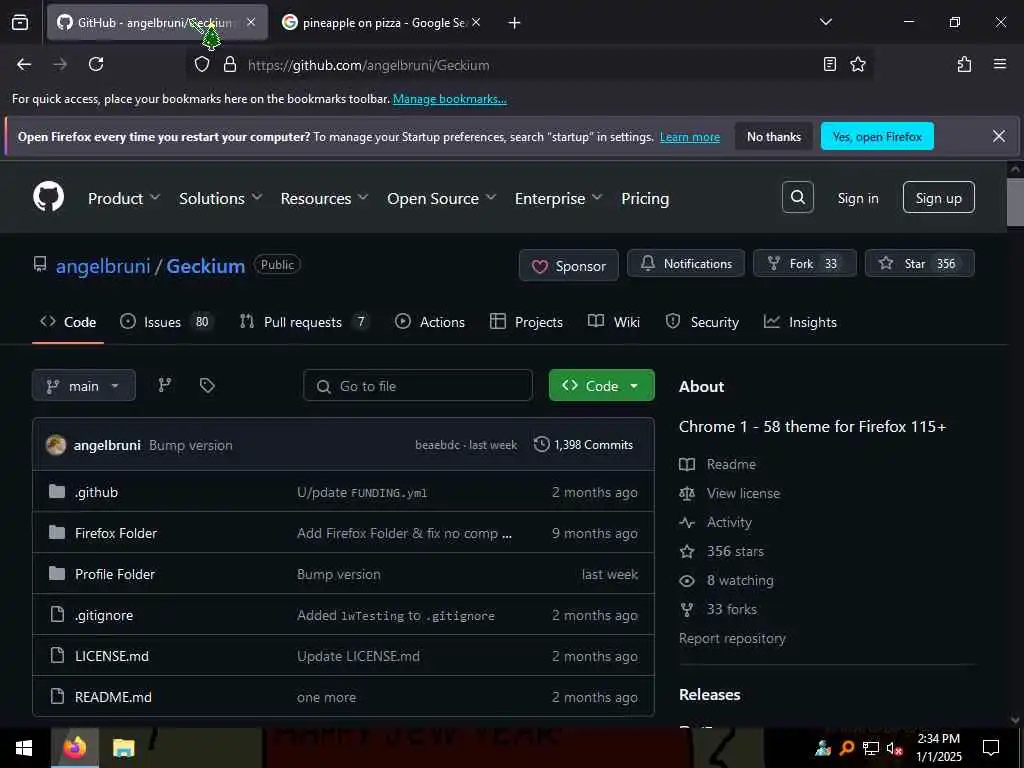Toggle reader view icon in address bar
This screenshot has width=1024, height=768.
829,64
